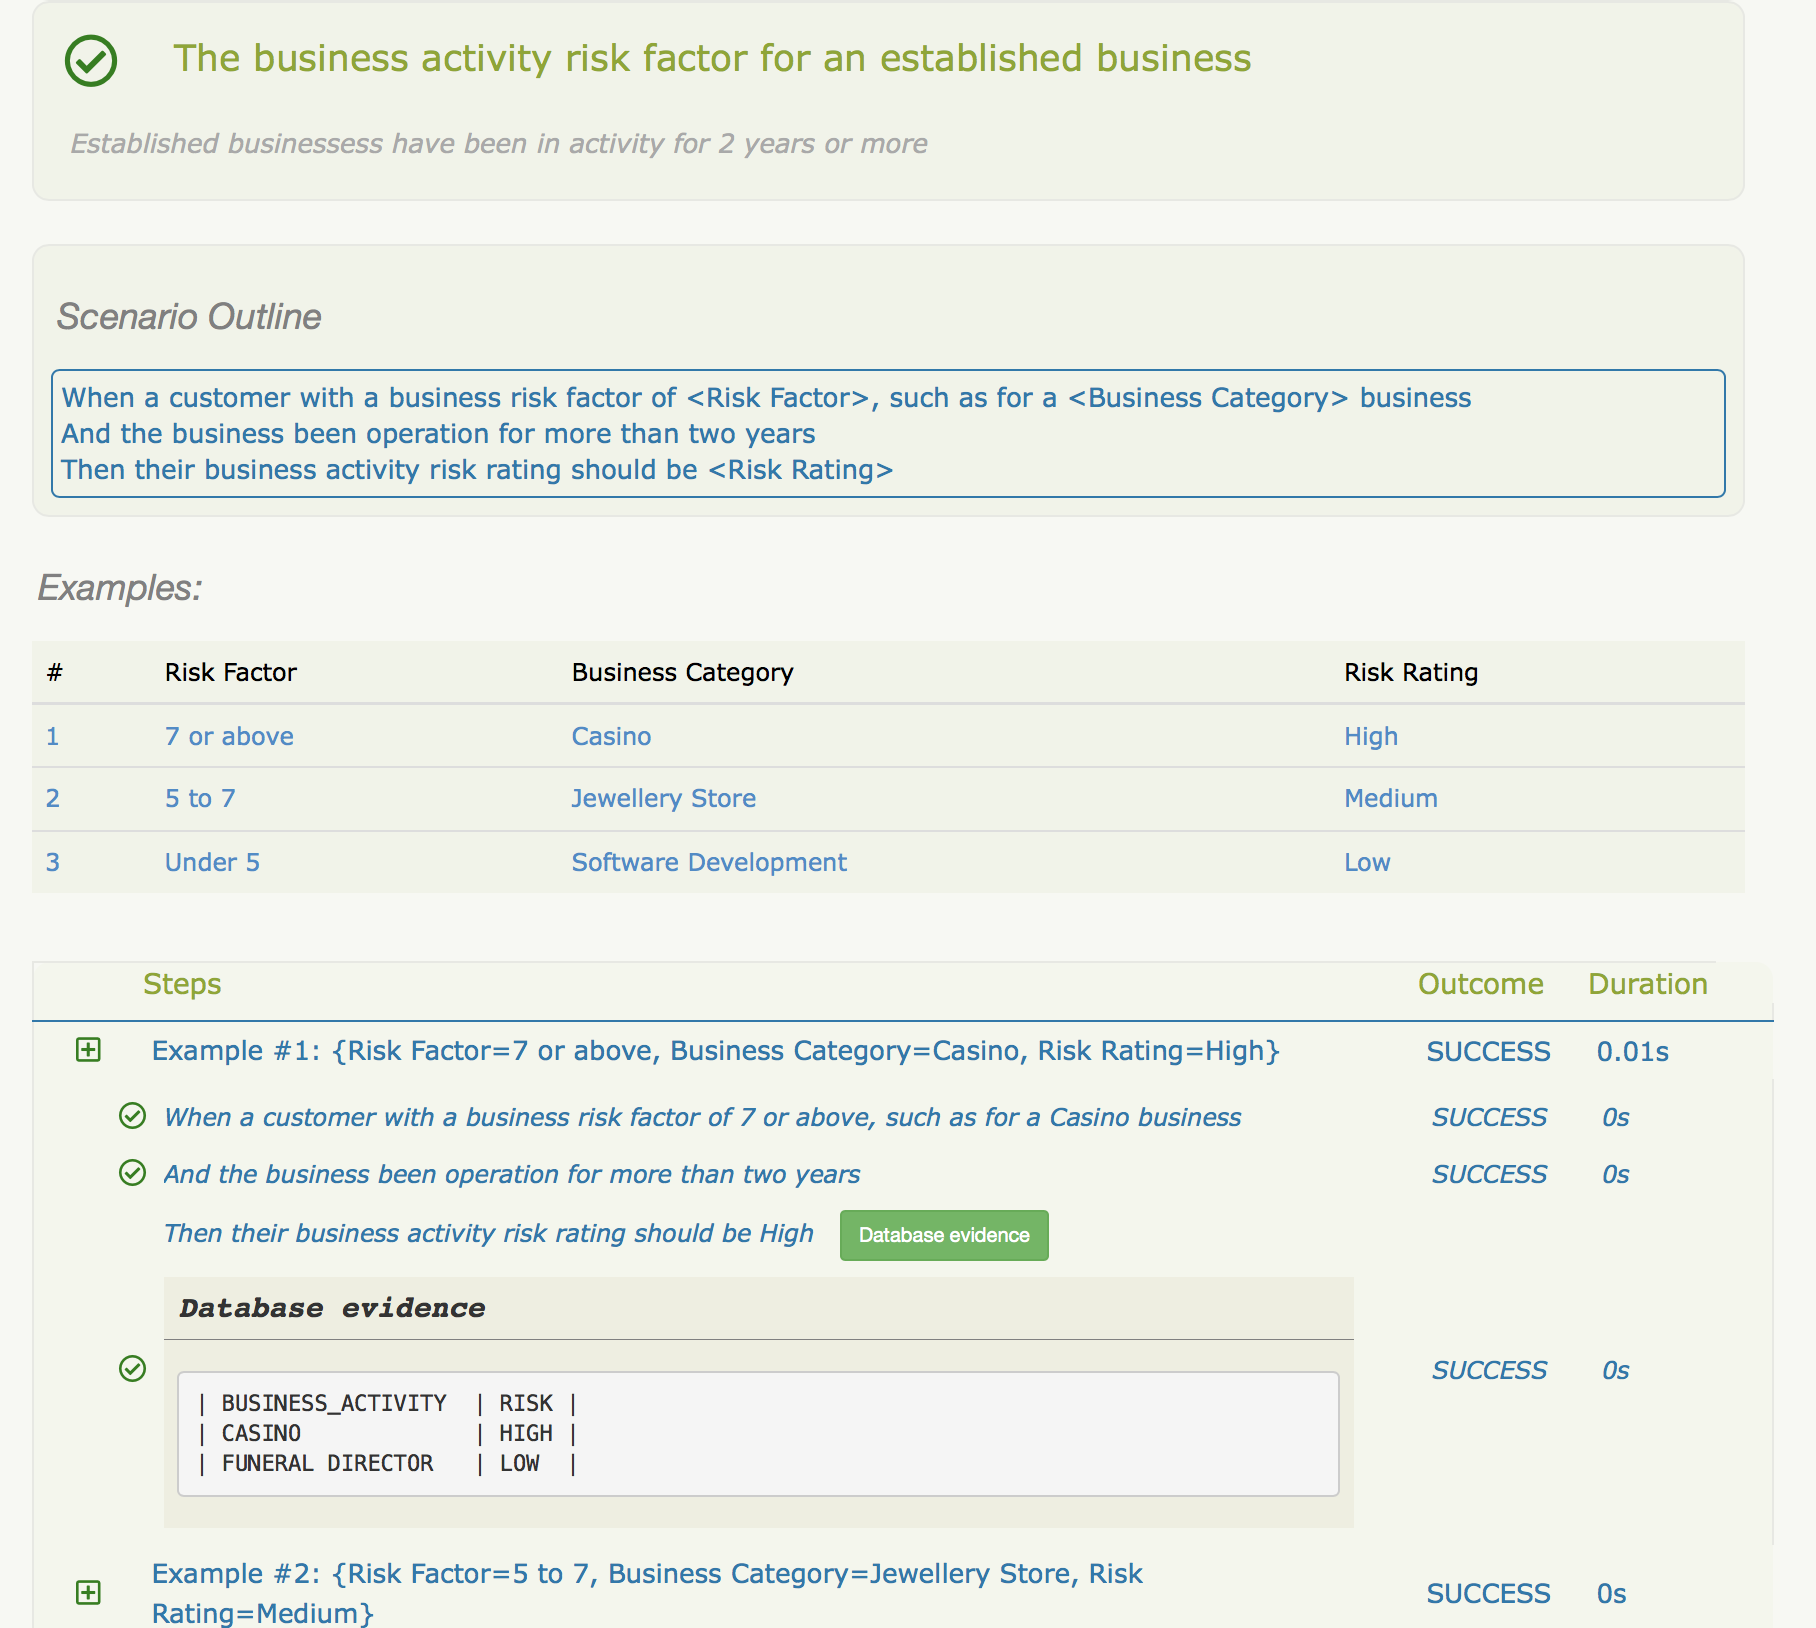This screenshot has height=1628, width=1816.
Task: Select the Casino business category cell
Action: click(x=611, y=737)
